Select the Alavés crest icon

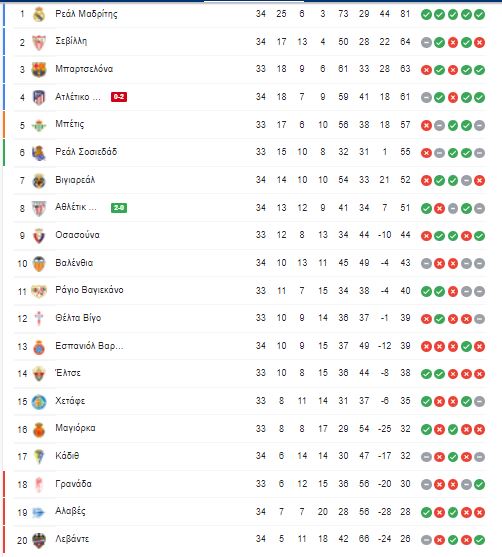pos(38,512)
